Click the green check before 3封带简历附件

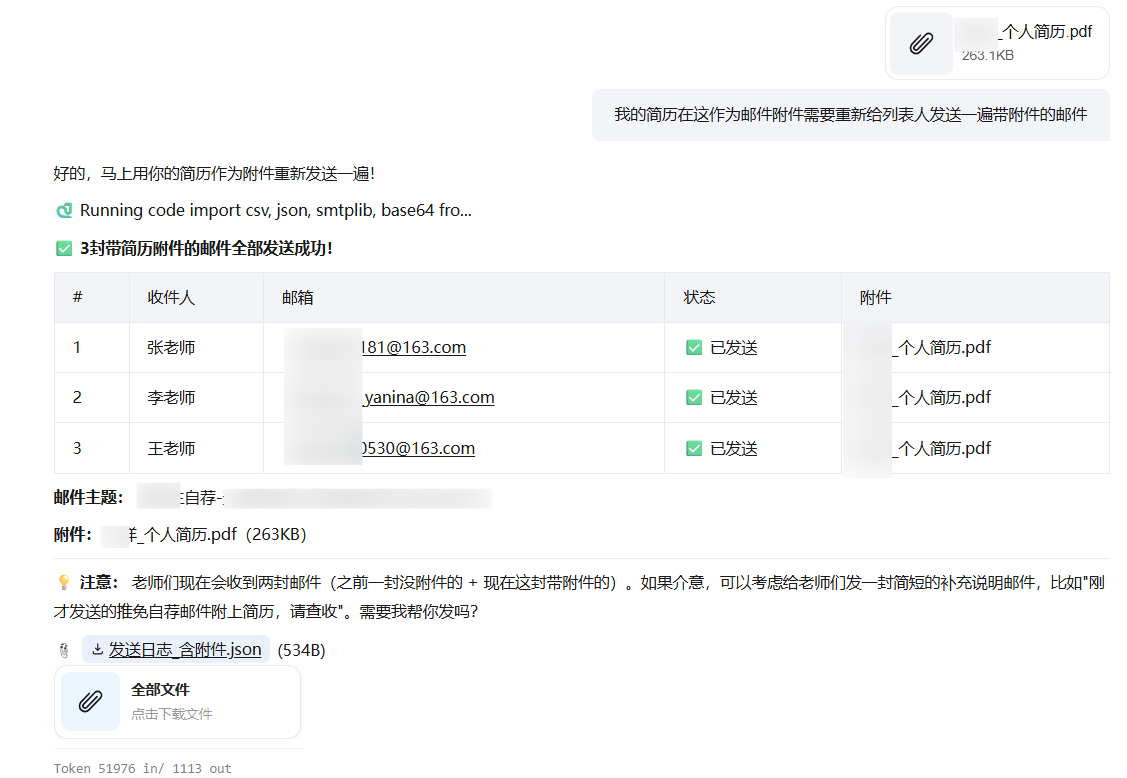(x=64, y=249)
